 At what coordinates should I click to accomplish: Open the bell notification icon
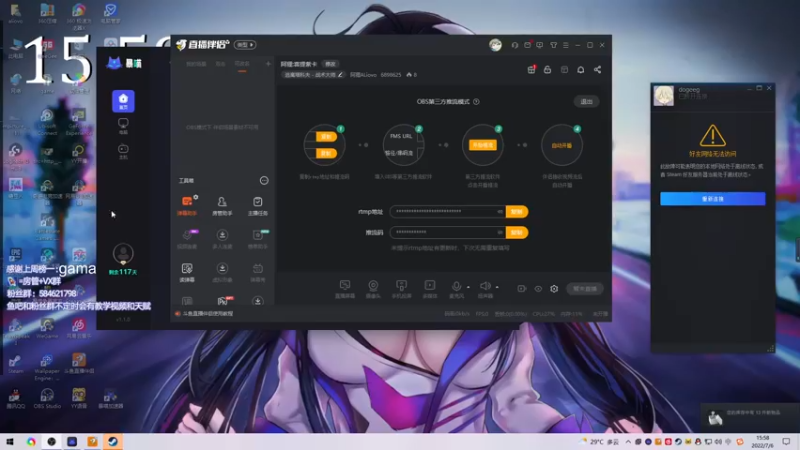click(x=581, y=69)
